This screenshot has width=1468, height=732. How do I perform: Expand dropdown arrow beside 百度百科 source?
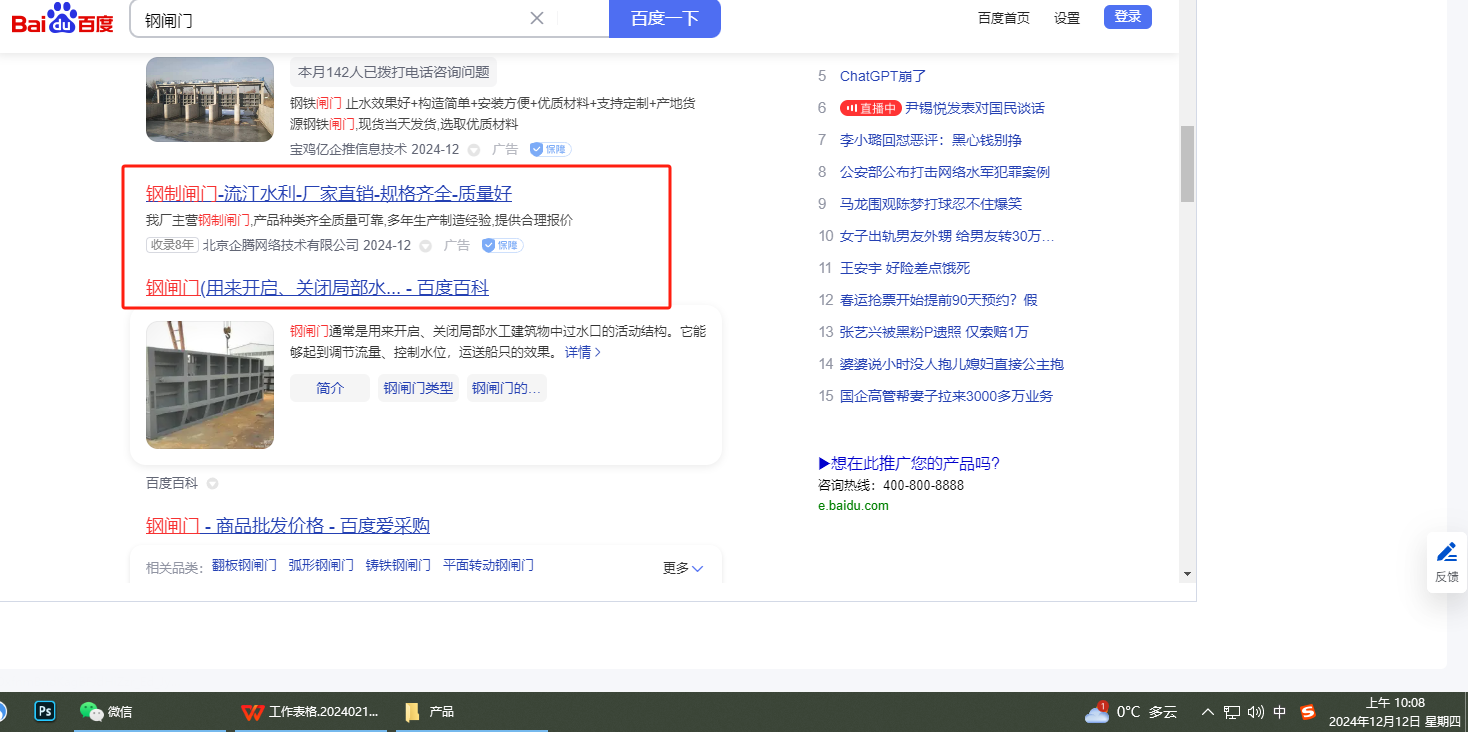click(212, 484)
